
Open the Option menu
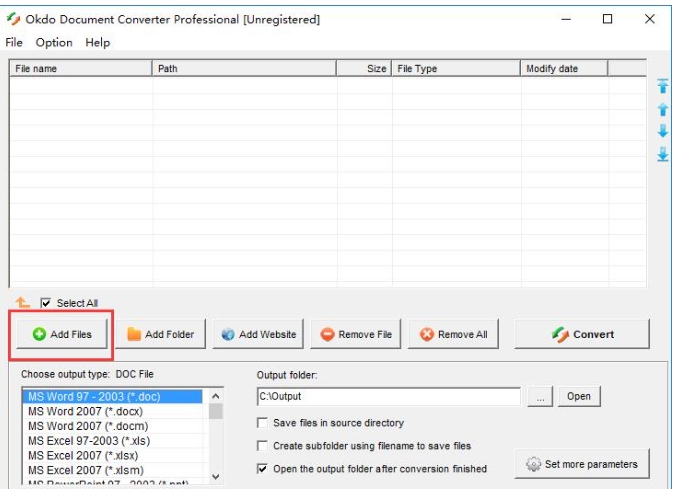[54, 42]
